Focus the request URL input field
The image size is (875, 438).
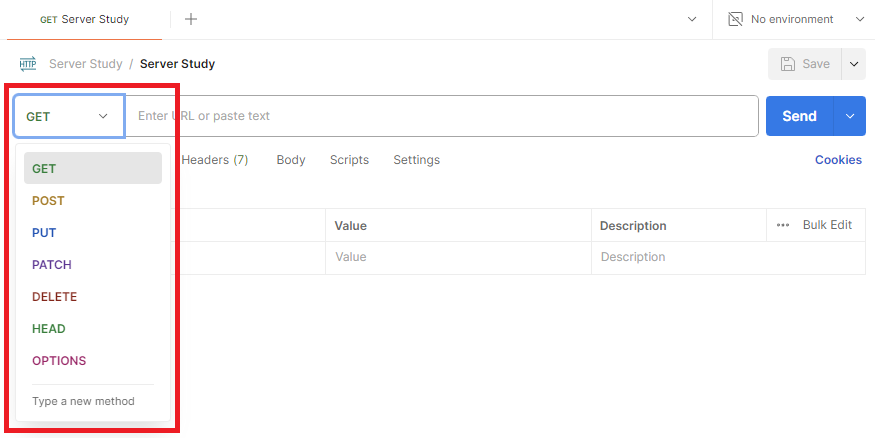pyautogui.click(x=440, y=116)
